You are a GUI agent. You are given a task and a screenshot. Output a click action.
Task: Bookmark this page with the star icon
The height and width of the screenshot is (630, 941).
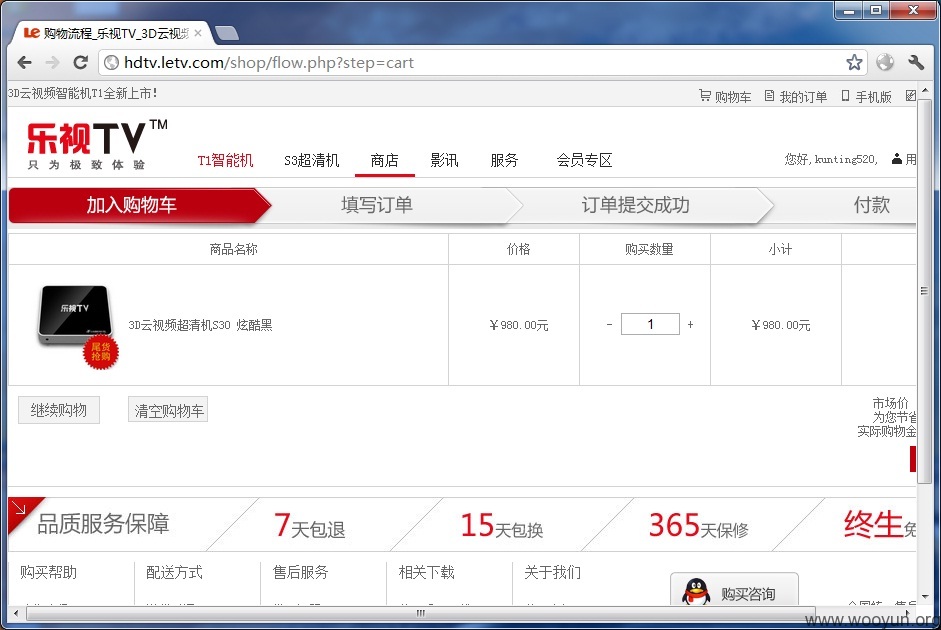pos(854,62)
